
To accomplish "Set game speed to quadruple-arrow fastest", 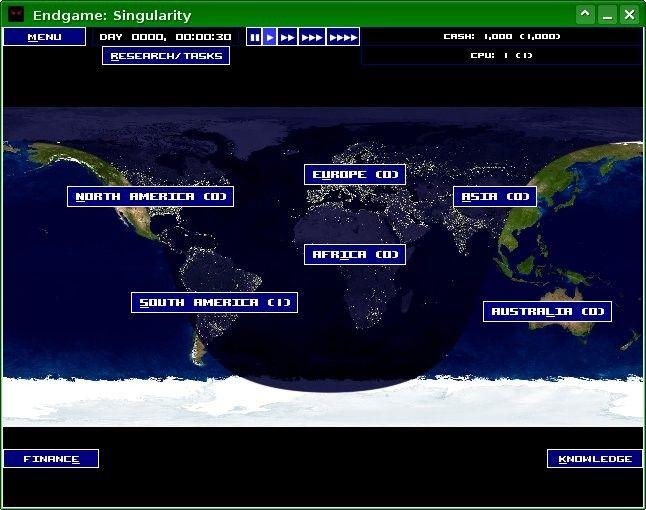I will (x=343, y=37).
